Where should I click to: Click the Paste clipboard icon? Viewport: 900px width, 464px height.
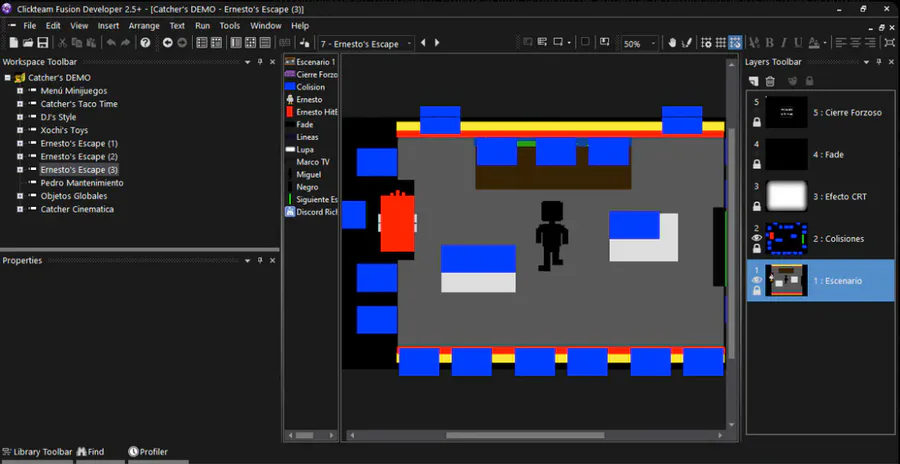(91, 42)
